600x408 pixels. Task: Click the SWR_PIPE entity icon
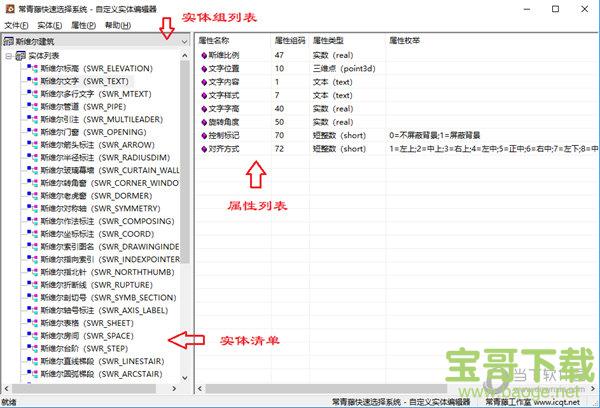(x=32, y=106)
